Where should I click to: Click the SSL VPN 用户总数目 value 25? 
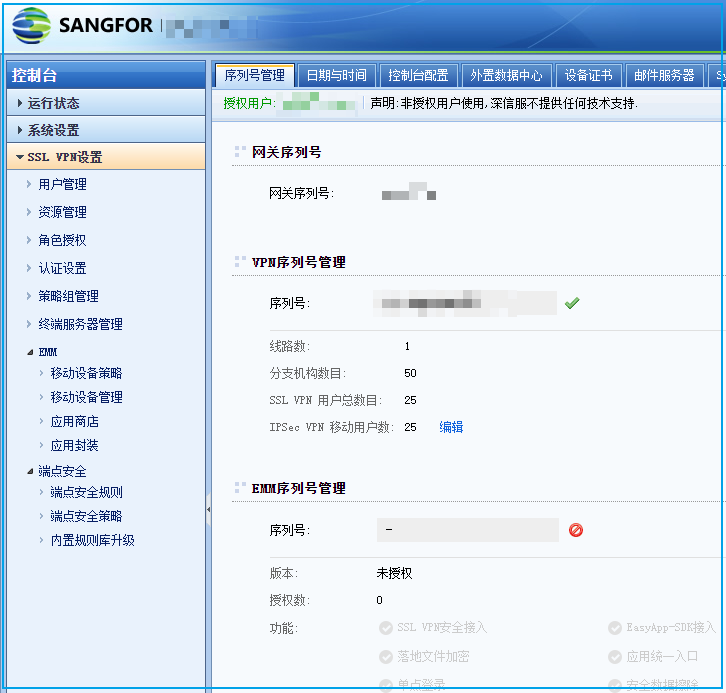pos(410,400)
